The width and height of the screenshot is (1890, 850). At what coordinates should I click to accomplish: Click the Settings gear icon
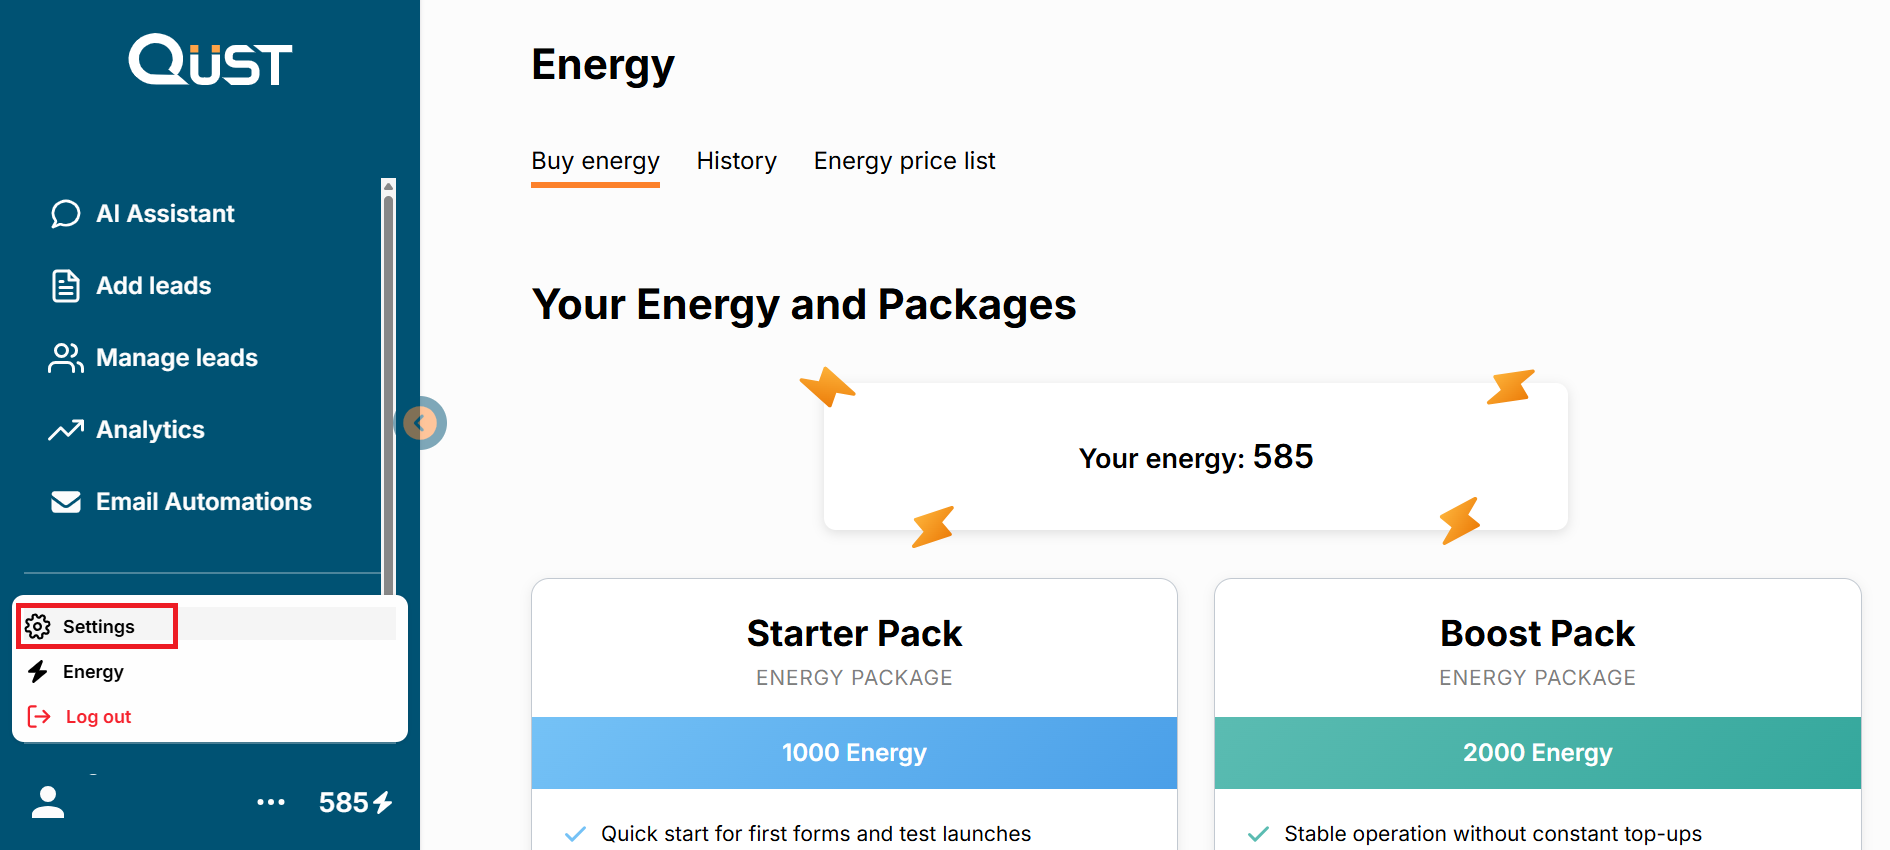click(x=38, y=627)
